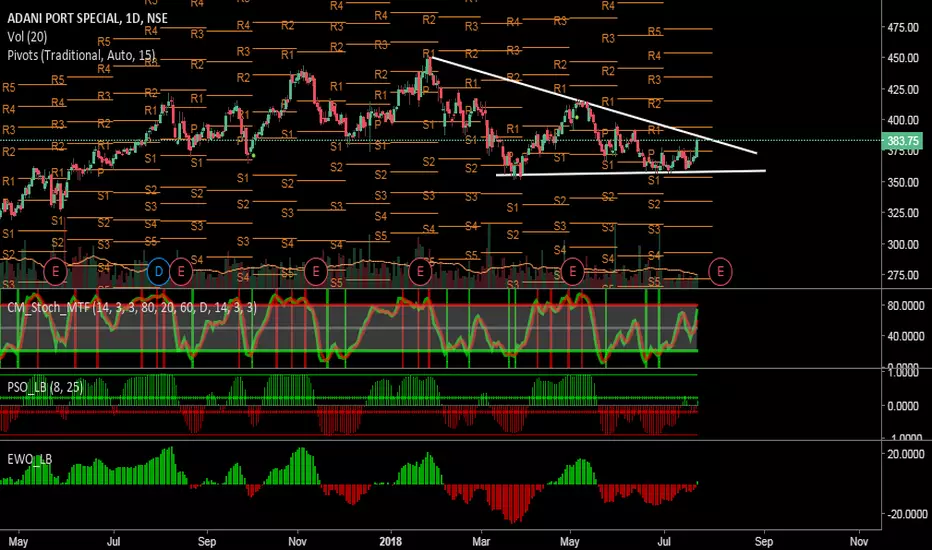Click the 80.0000 stochastic scale label
The height and width of the screenshot is (550, 932).
905,306
